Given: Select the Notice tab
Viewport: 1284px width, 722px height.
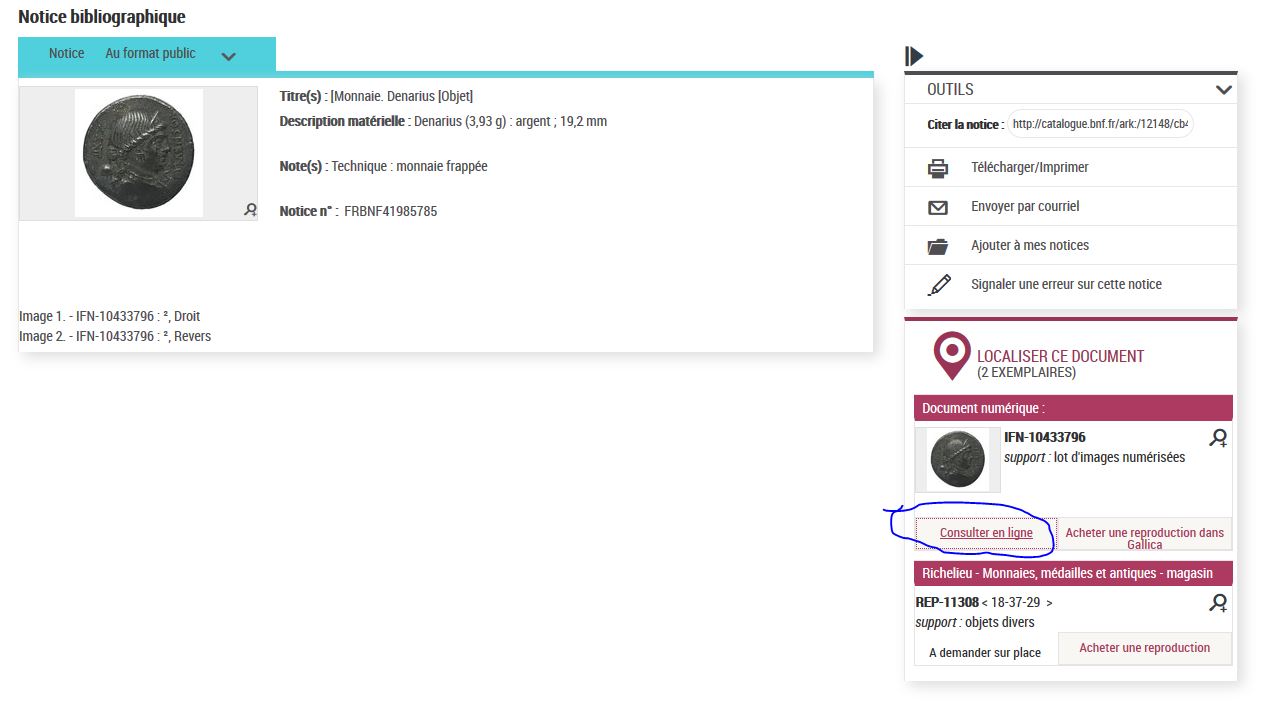Looking at the screenshot, I should coord(67,54).
